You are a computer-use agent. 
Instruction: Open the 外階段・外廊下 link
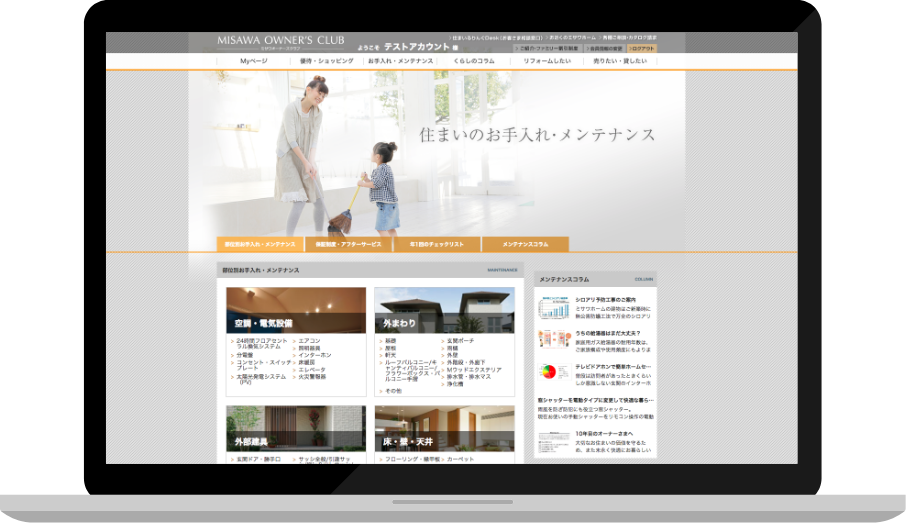(466, 362)
